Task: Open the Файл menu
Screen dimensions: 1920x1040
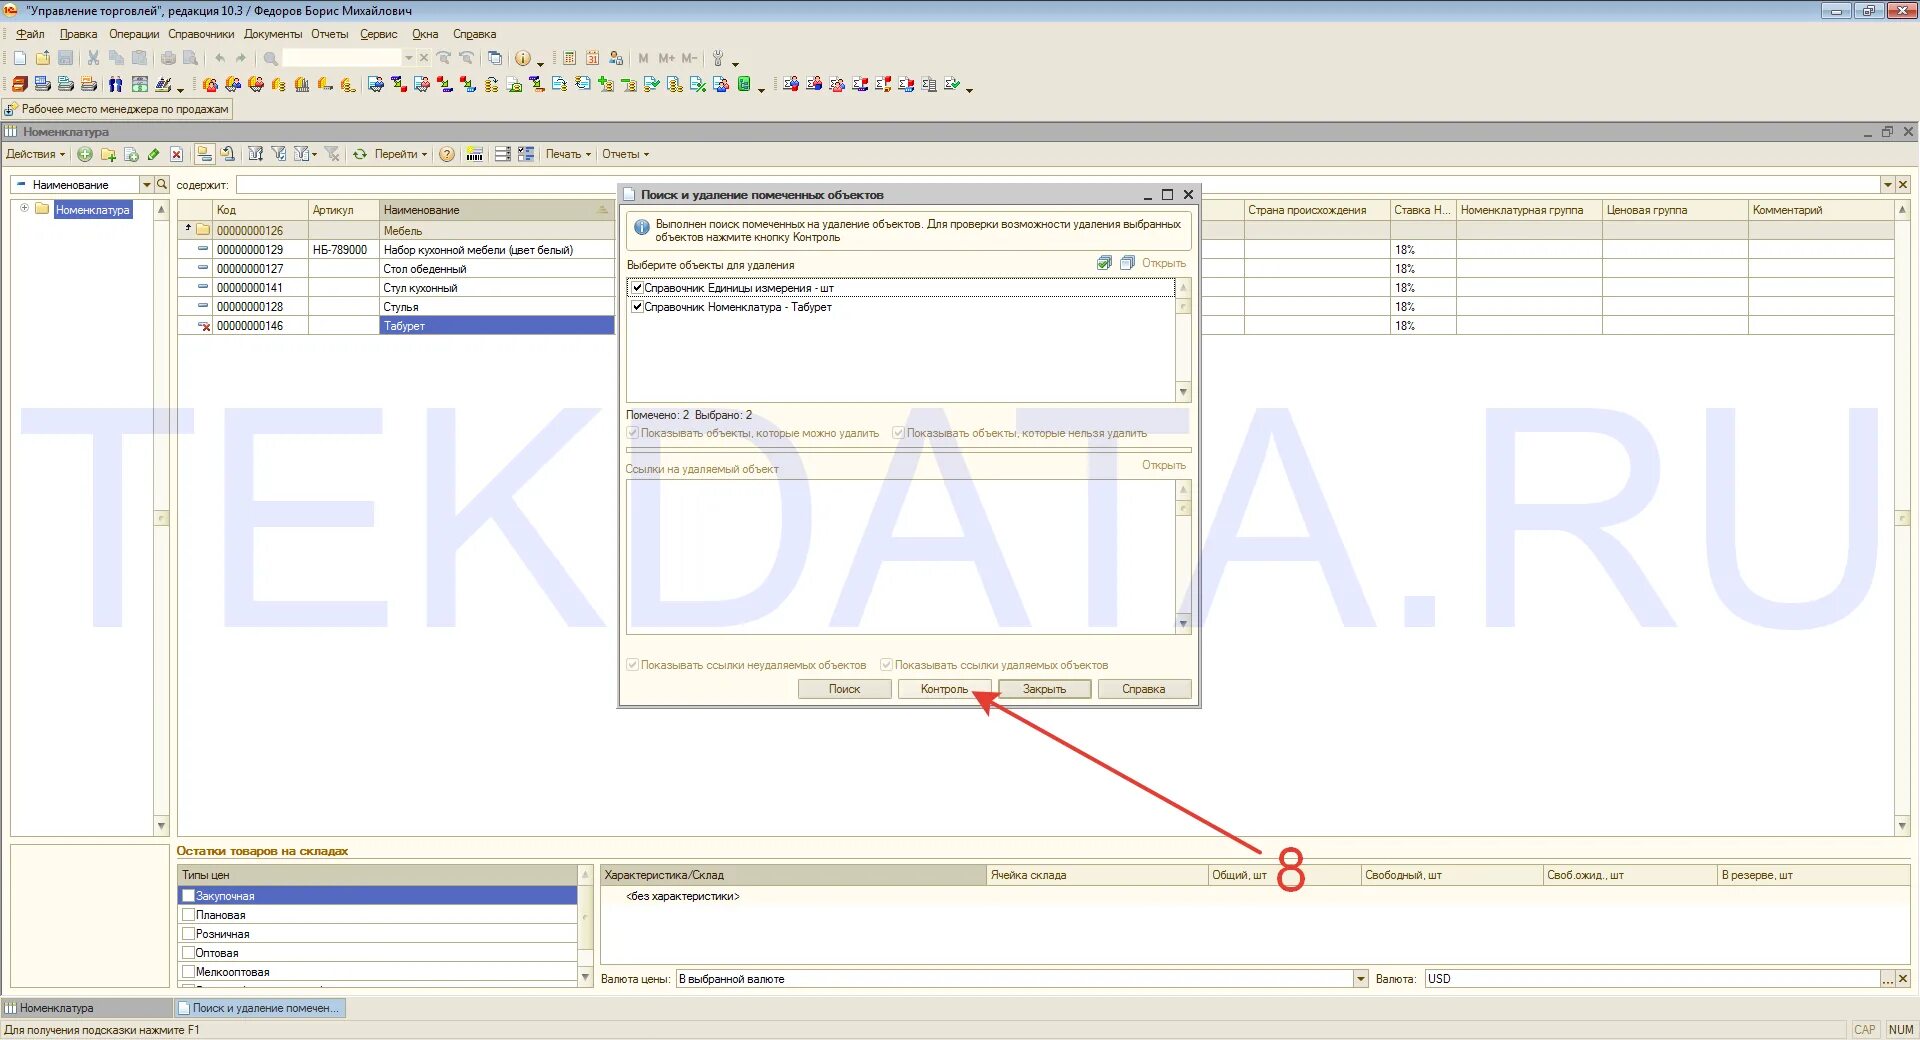Action: click(30, 34)
